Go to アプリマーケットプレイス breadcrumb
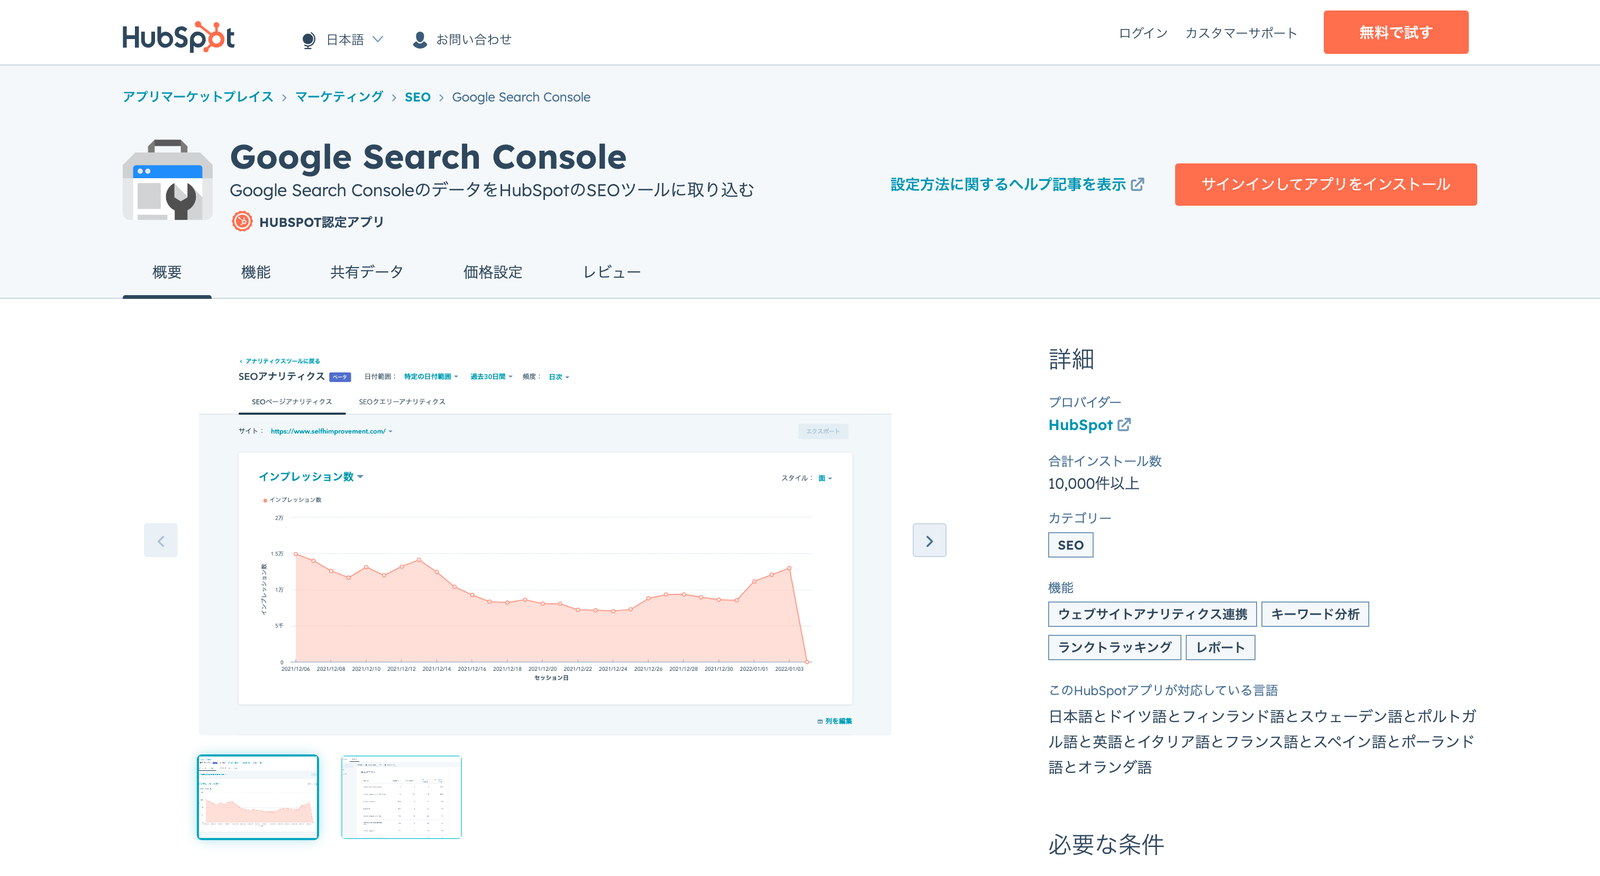The height and width of the screenshot is (876, 1600). [x=198, y=97]
